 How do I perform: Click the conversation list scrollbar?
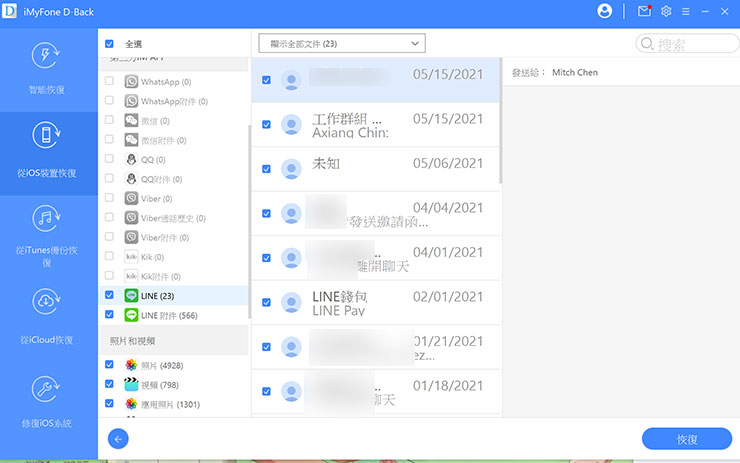pos(500,120)
